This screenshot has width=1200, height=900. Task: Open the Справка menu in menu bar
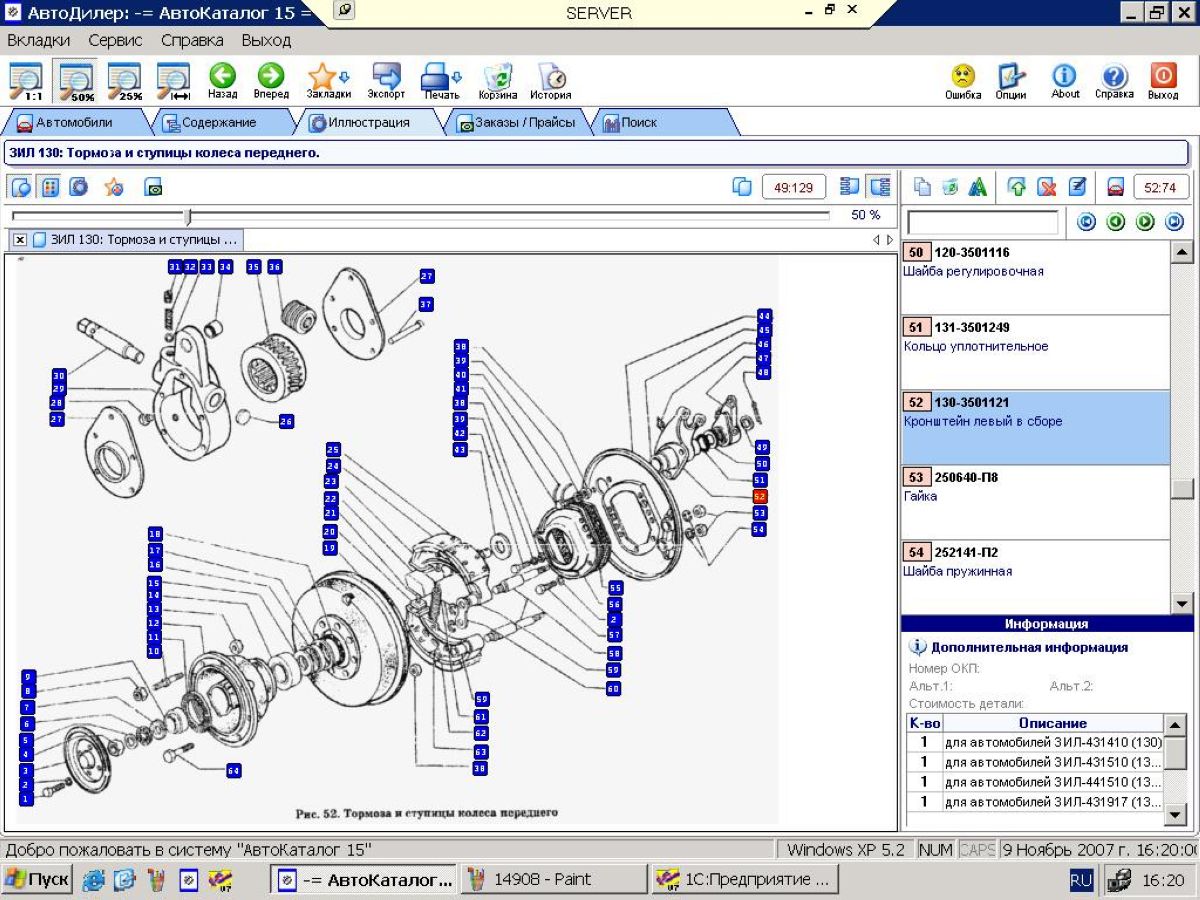[192, 40]
